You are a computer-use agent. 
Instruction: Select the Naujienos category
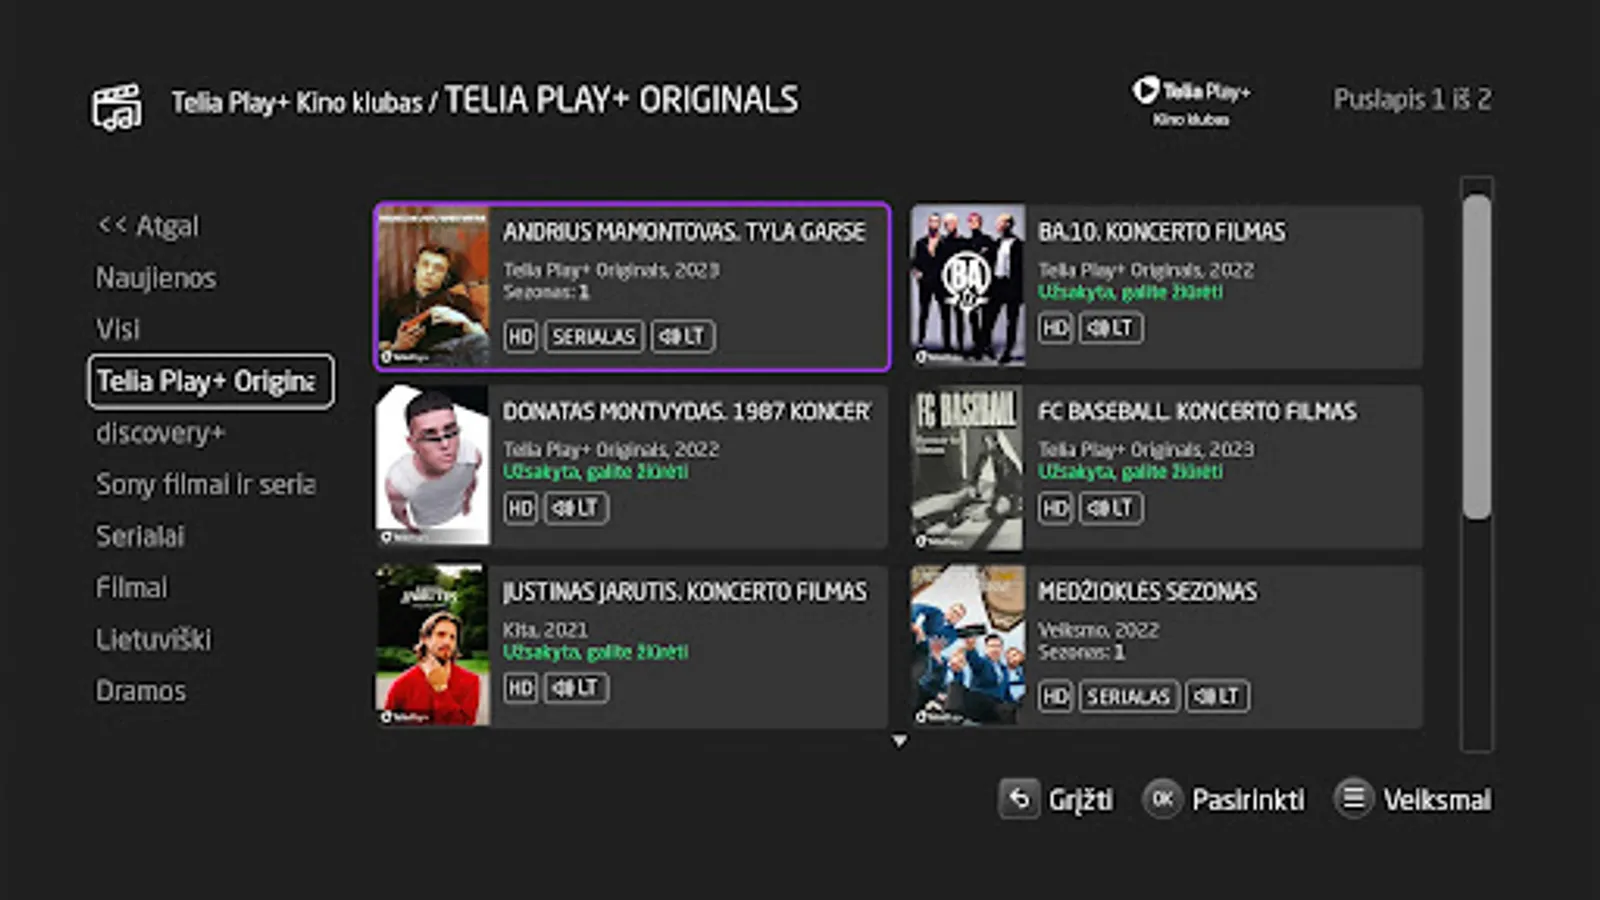(156, 278)
